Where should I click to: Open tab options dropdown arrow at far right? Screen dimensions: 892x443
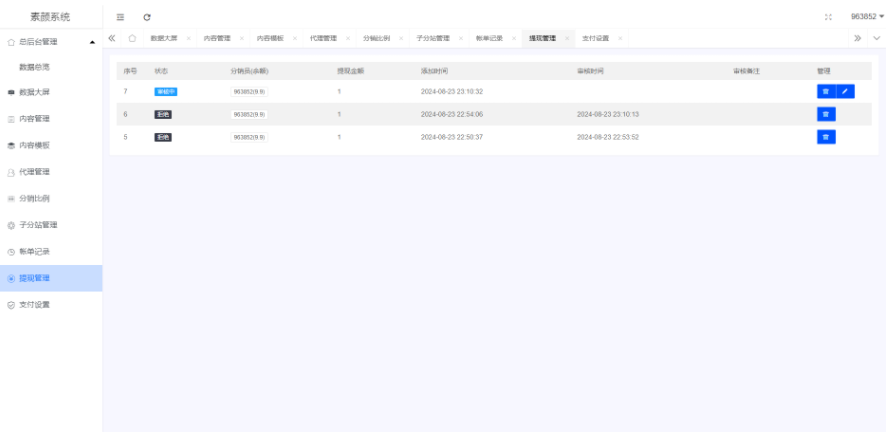point(877,38)
